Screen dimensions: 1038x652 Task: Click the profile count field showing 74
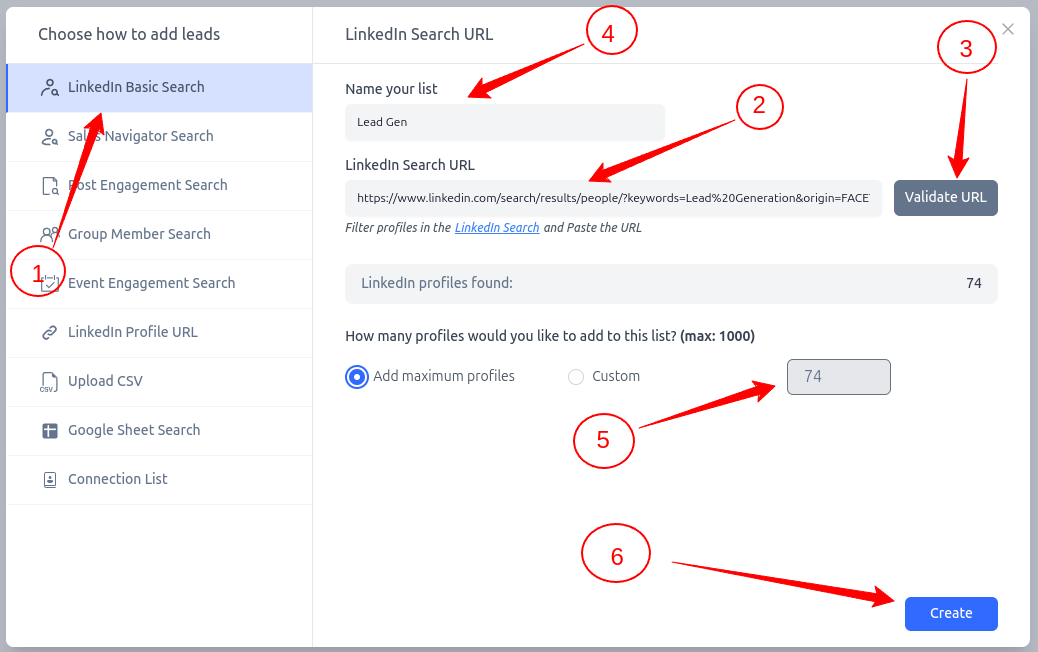838,377
